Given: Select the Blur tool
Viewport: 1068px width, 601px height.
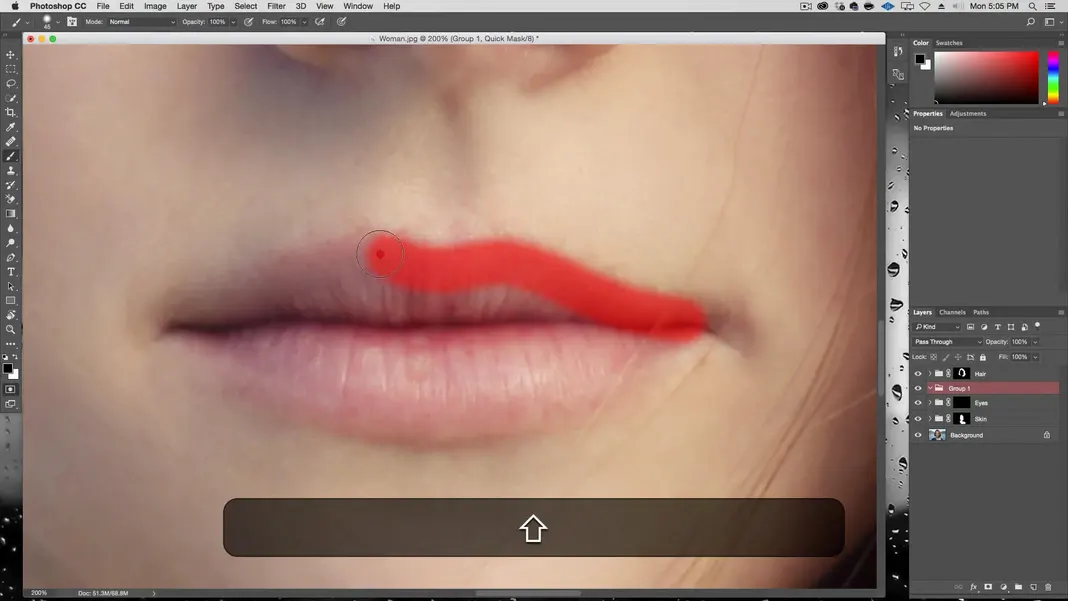Looking at the screenshot, I should point(10,228).
